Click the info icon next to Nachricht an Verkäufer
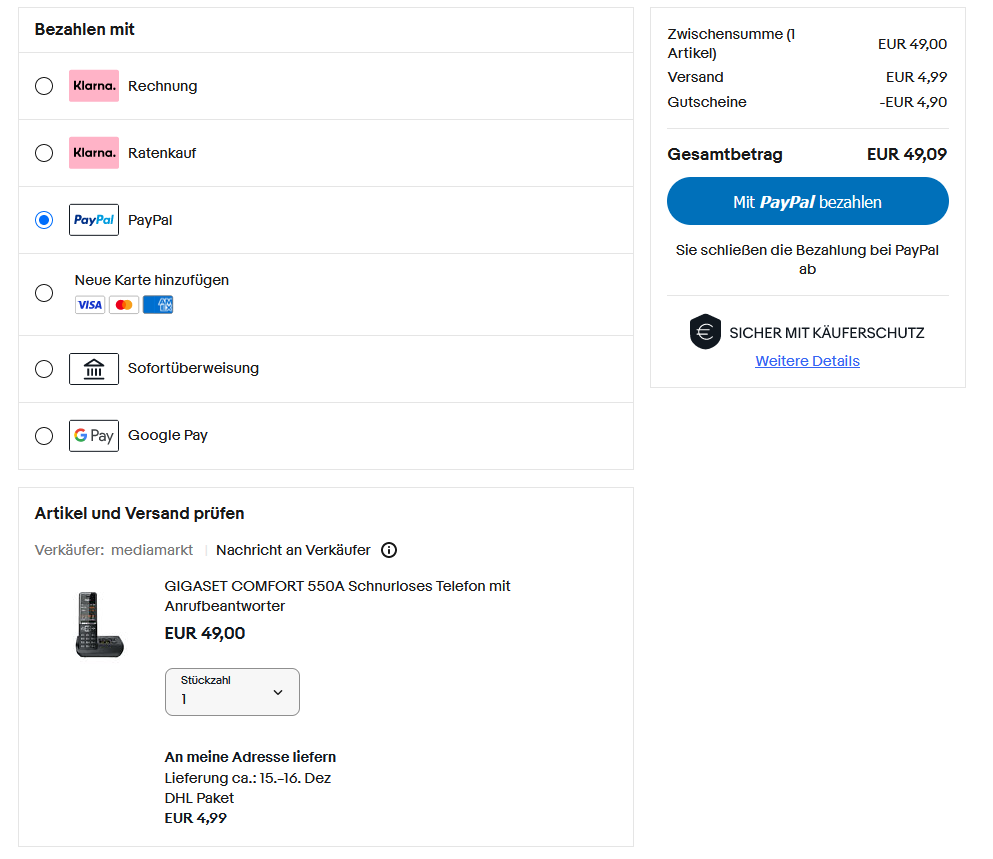 click(x=390, y=550)
